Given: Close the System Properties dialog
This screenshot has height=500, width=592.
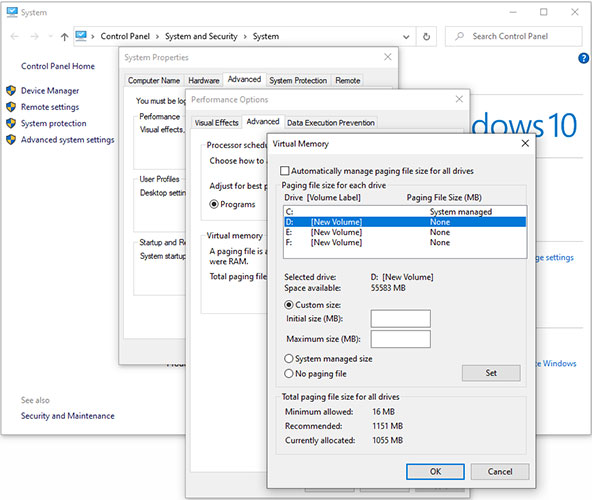Looking at the screenshot, I should [388, 57].
